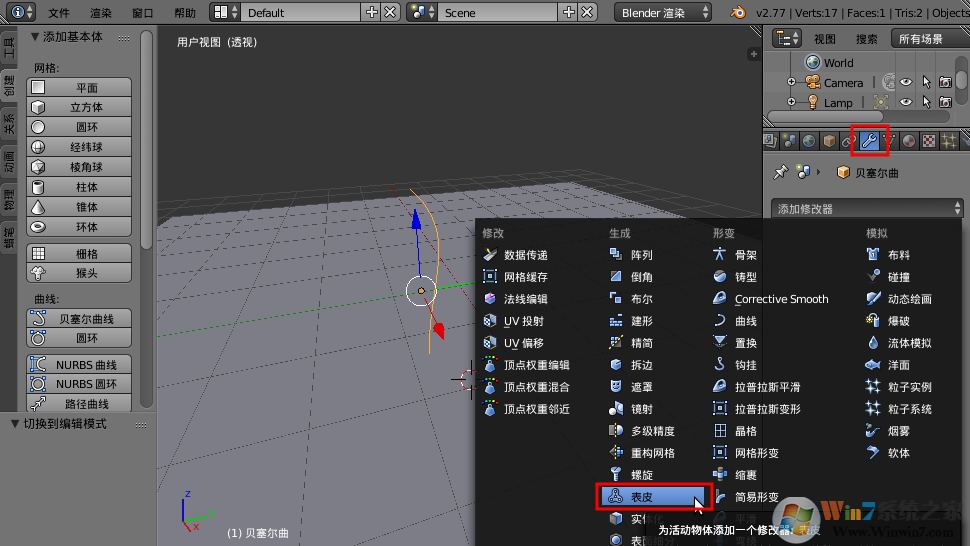970x546 pixels.
Task: Click the toolshelf vertical scrollbar
Action: [146, 140]
